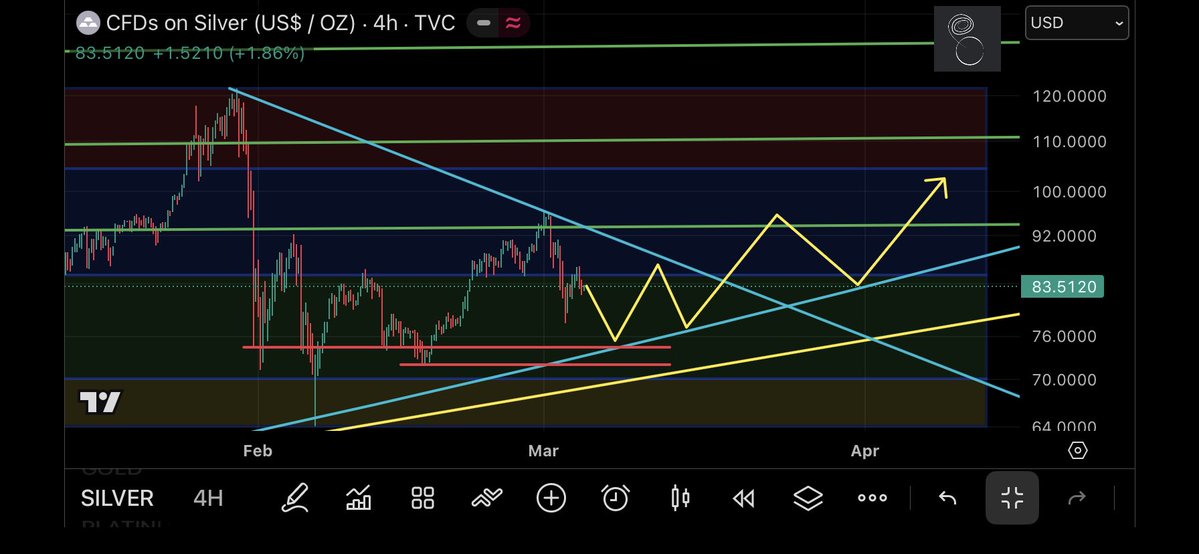Image resolution: width=1199 pixels, height=554 pixels.
Task: Open the USD currency dropdown
Action: click(1077, 23)
